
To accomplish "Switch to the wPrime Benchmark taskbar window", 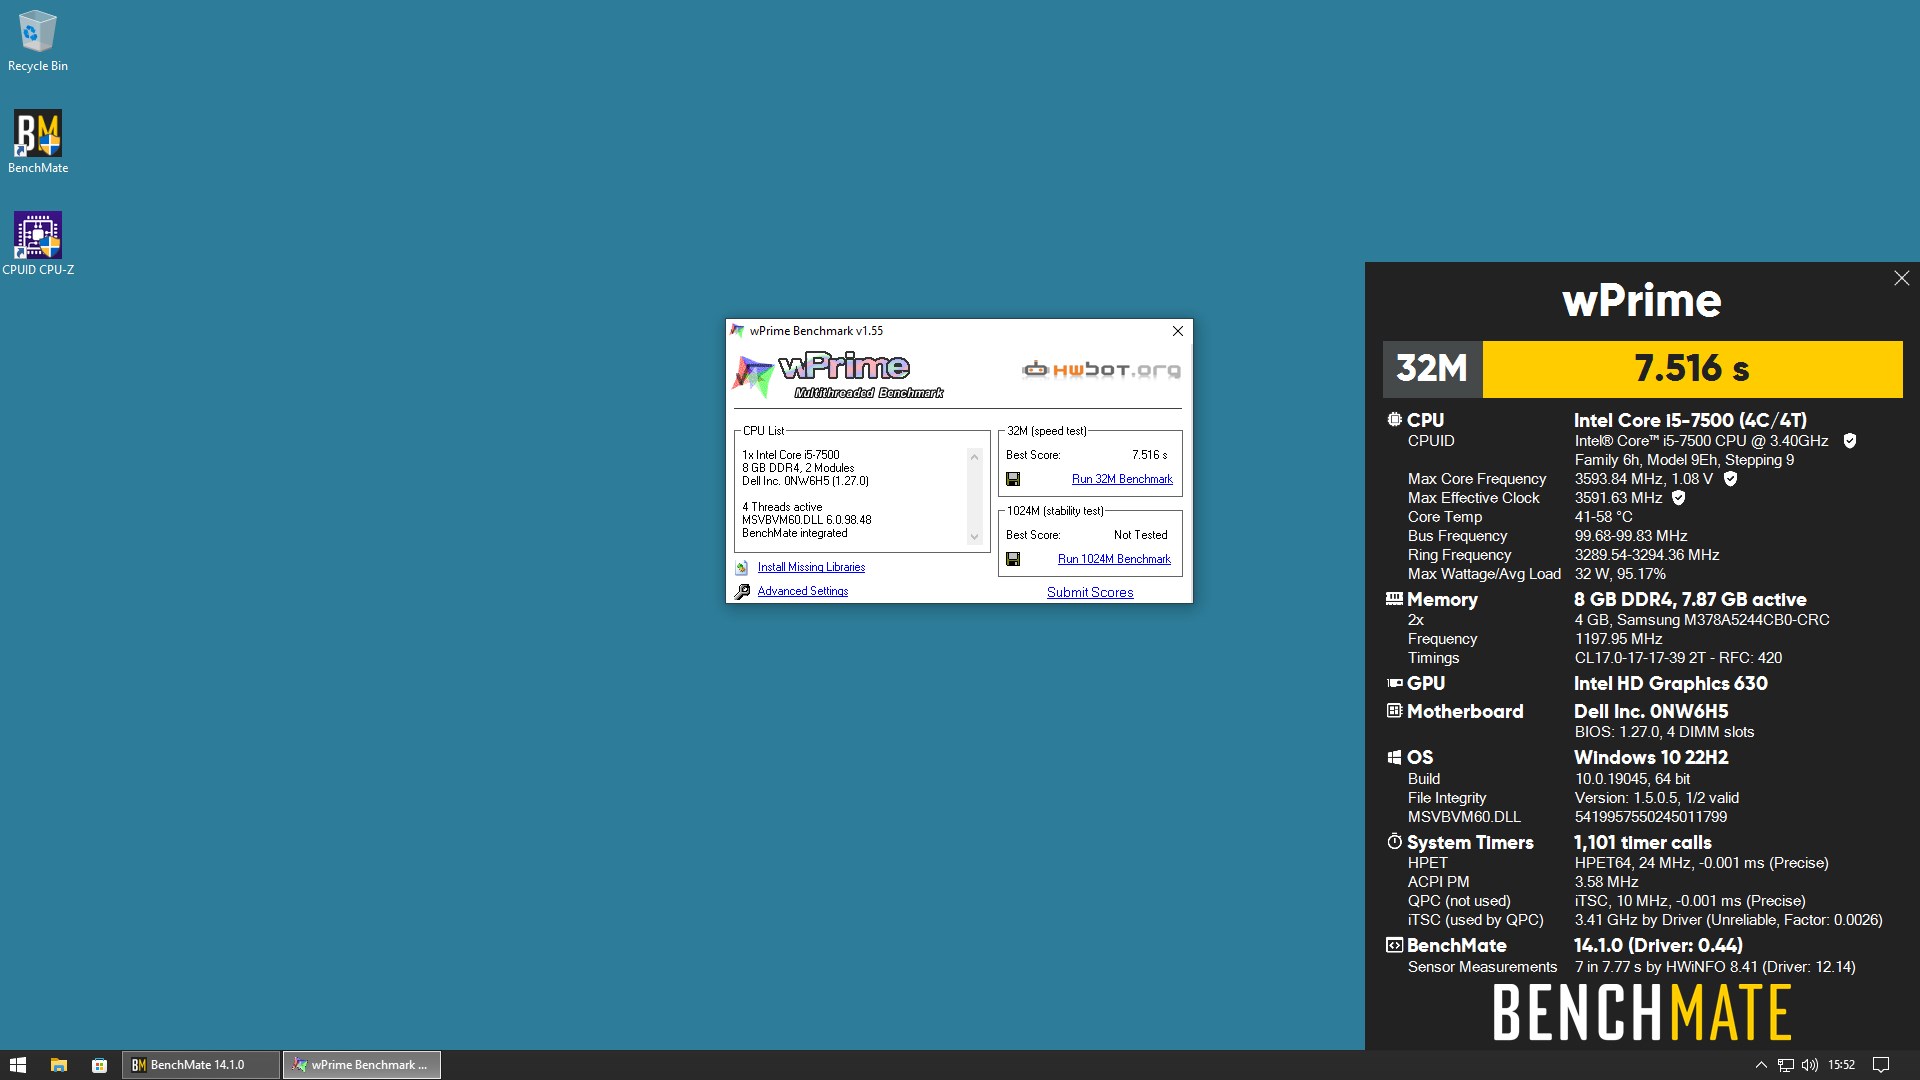I will click(x=362, y=1065).
